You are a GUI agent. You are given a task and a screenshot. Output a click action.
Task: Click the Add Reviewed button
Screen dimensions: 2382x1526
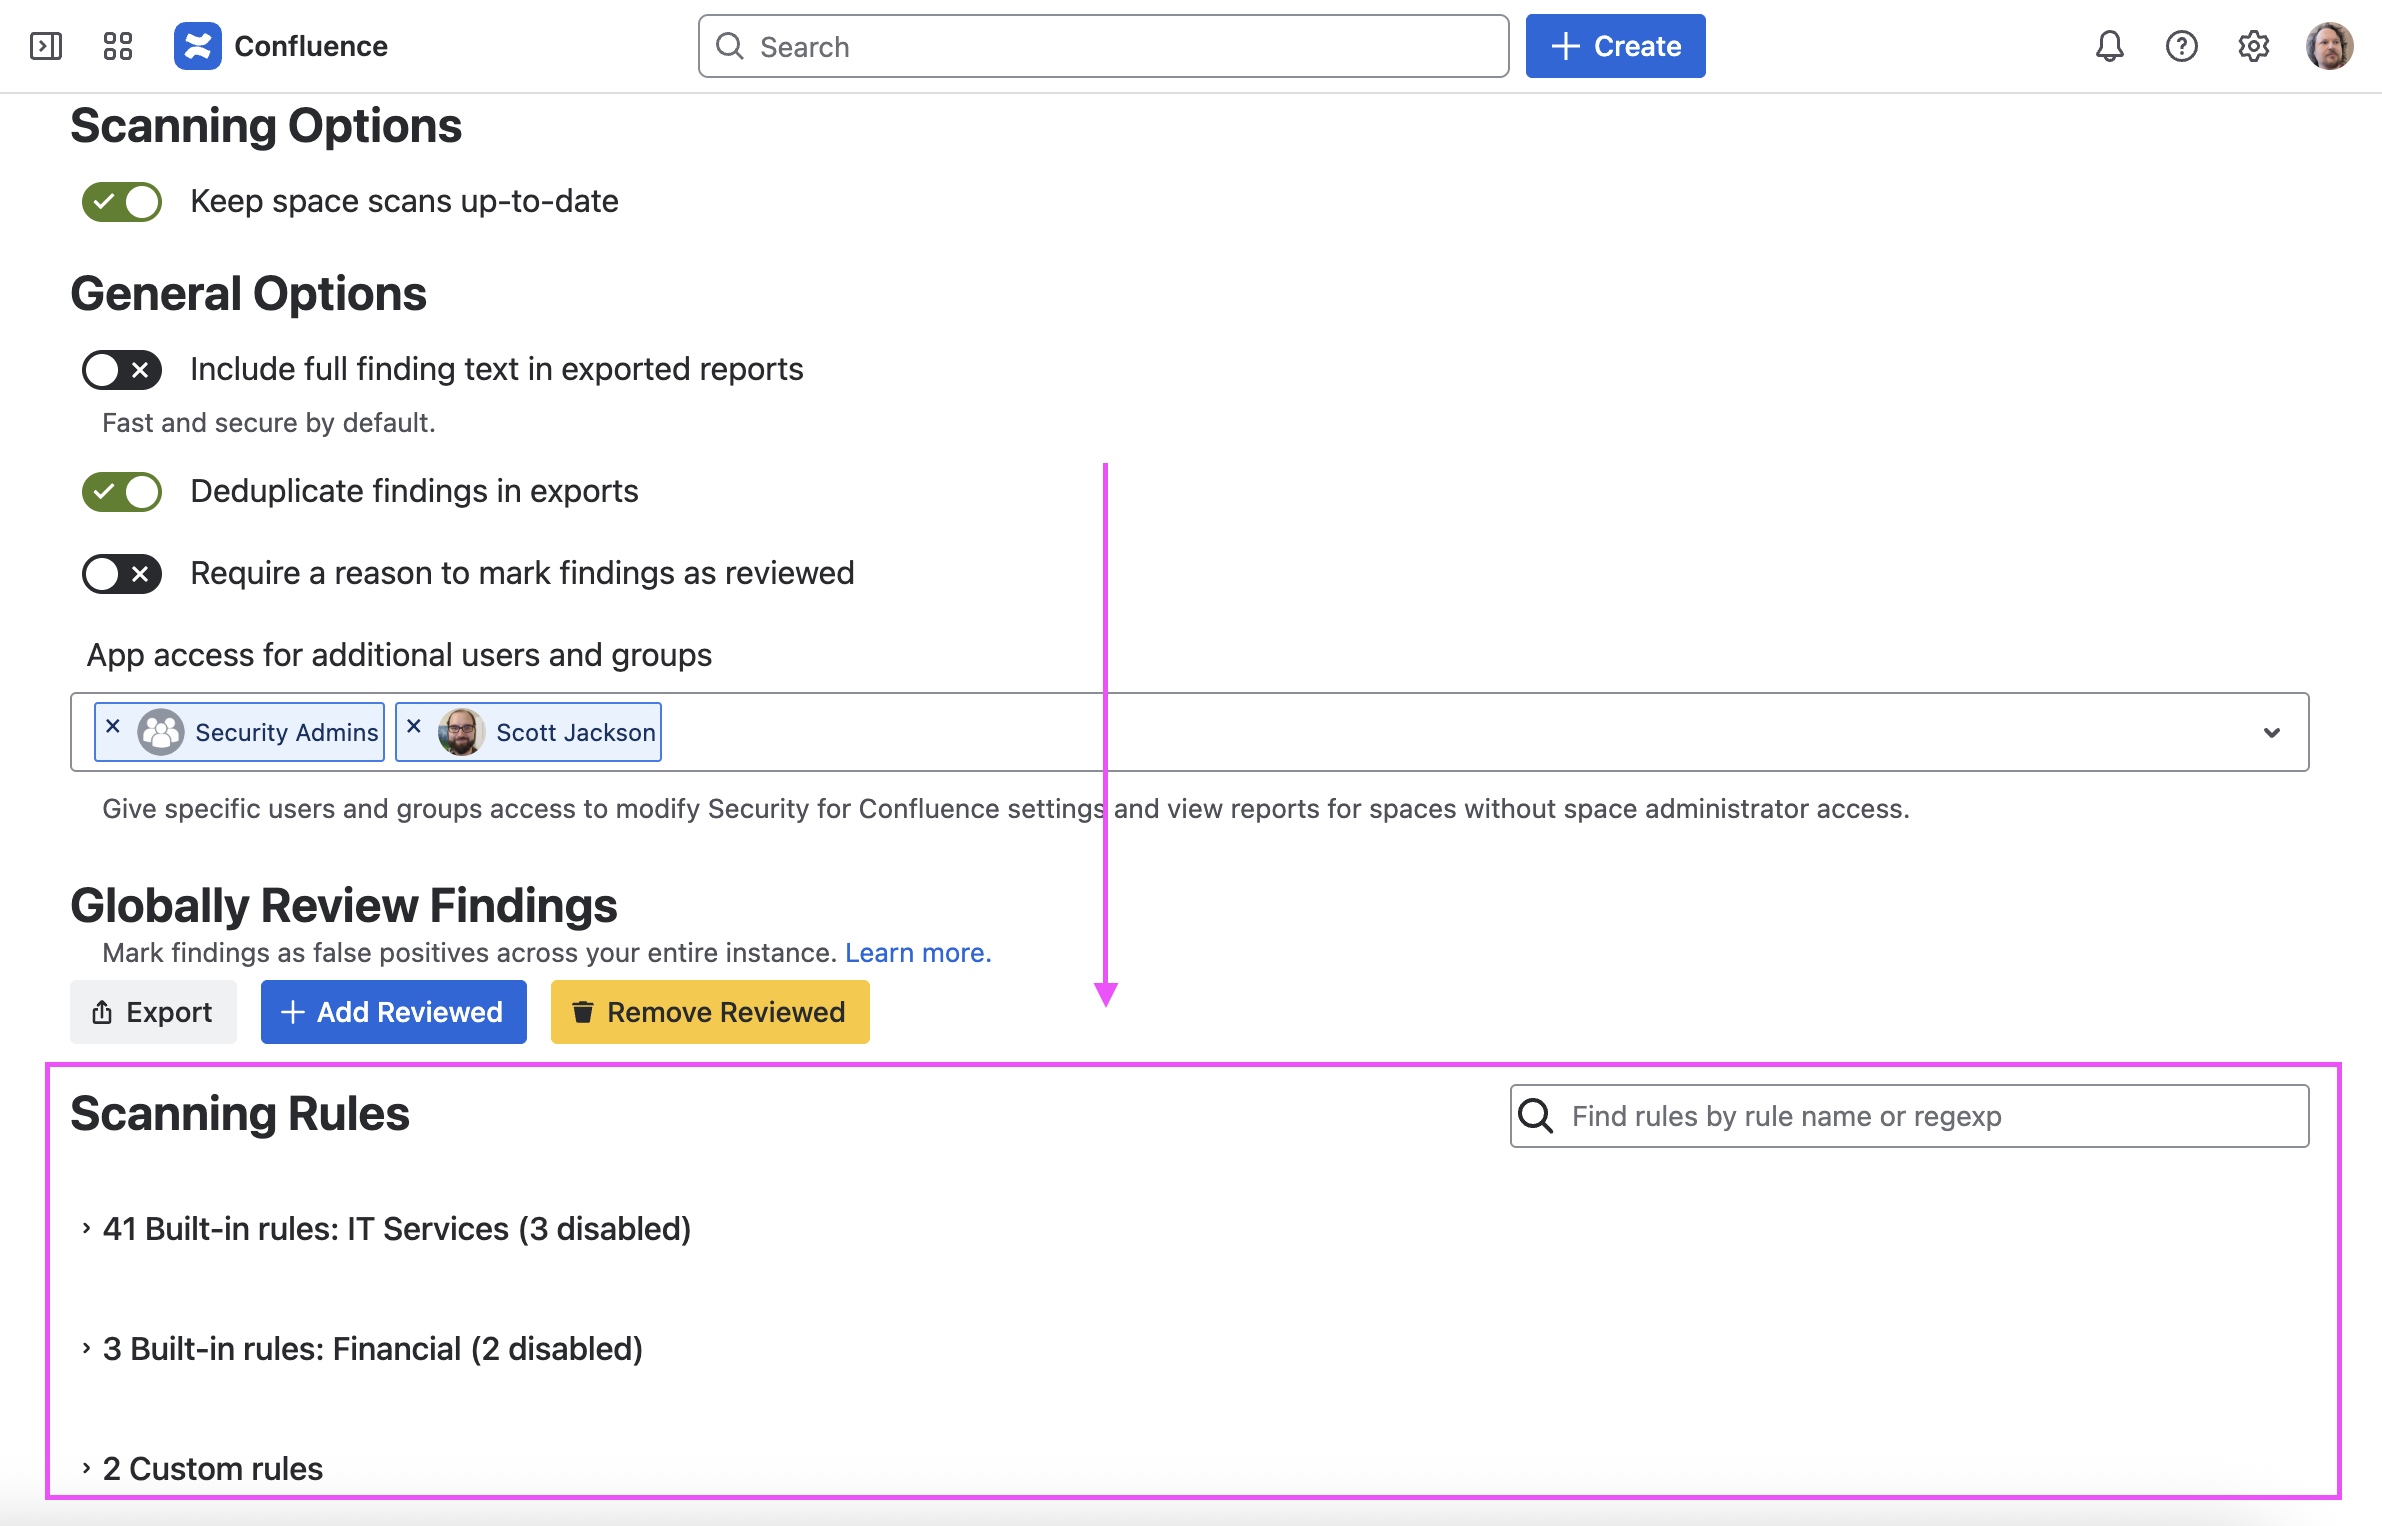click(x=393, y=1012)
